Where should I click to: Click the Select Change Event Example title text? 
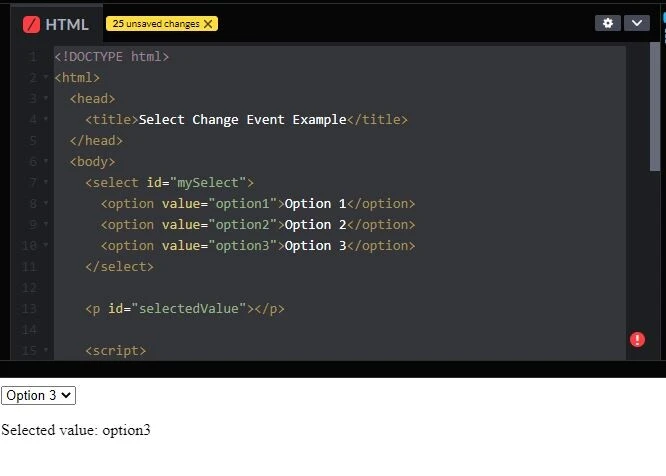click(242, 120)
